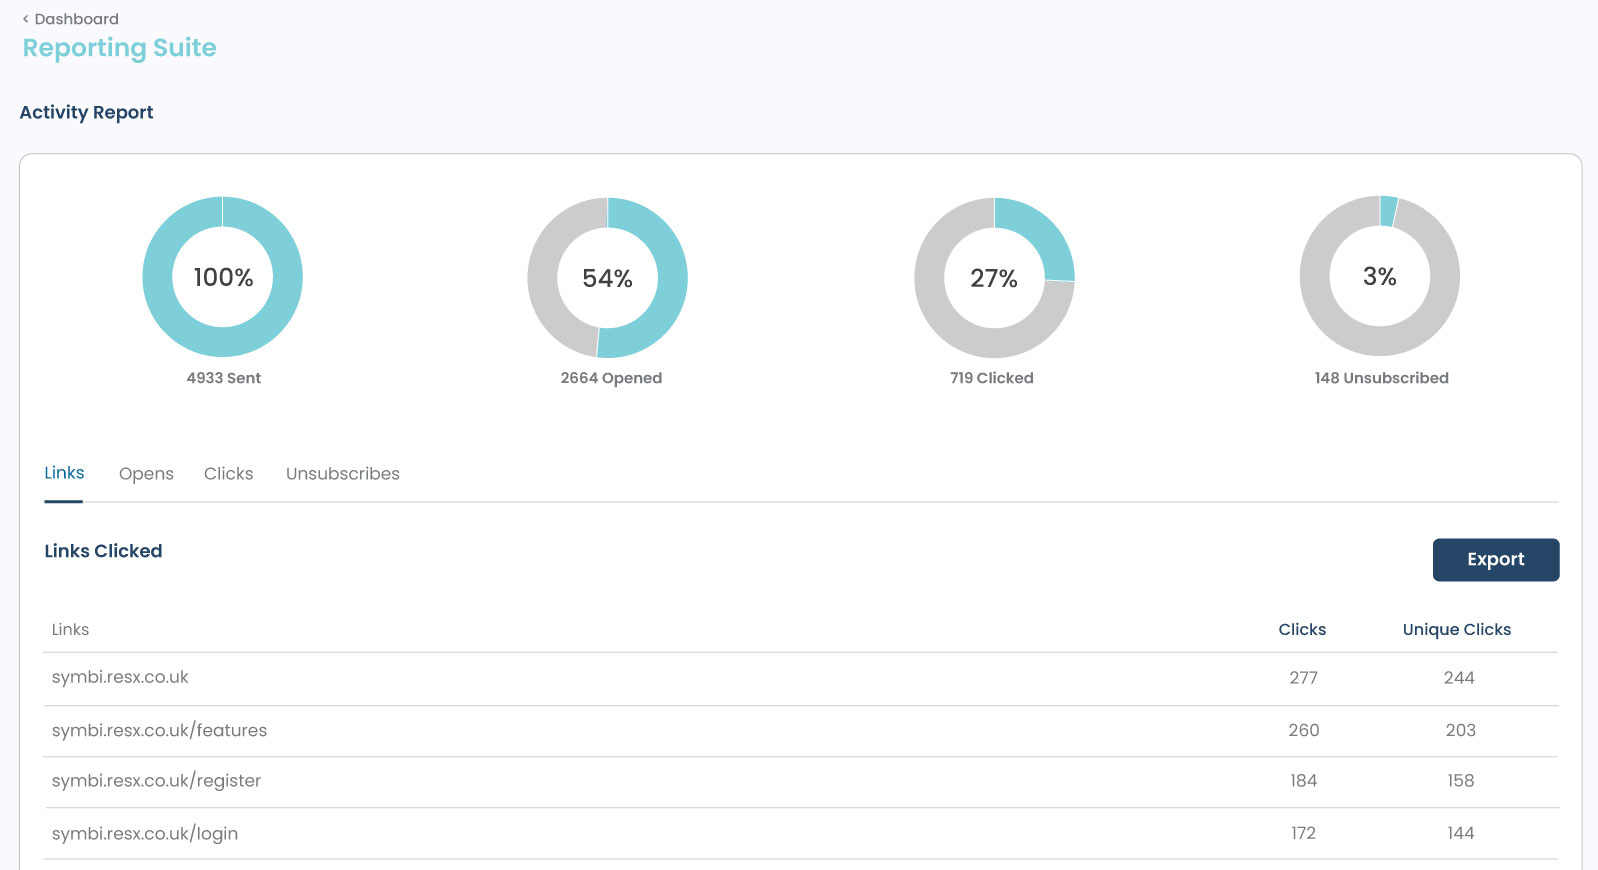Select the symbi.resx.co.uk/register link

(x=156, y=781)
